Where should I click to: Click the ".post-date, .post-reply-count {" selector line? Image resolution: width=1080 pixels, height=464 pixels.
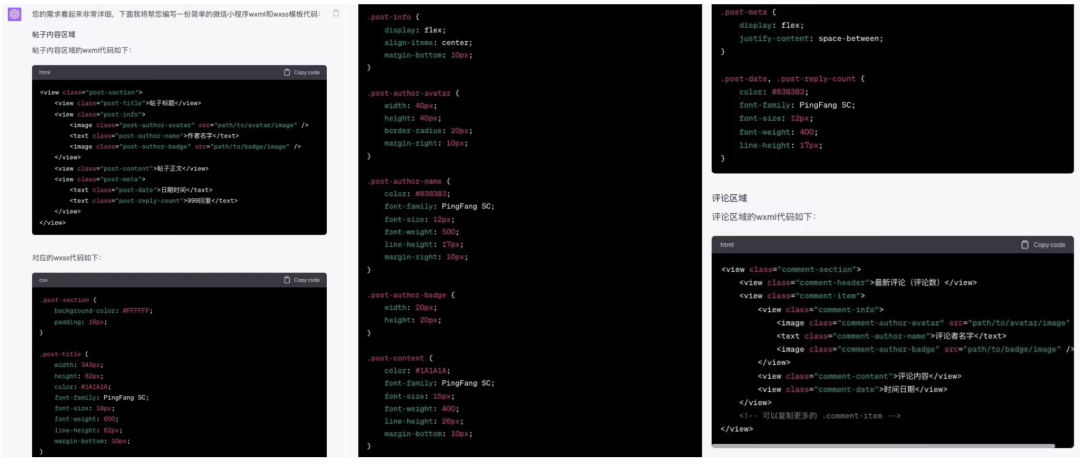[792, 78]
